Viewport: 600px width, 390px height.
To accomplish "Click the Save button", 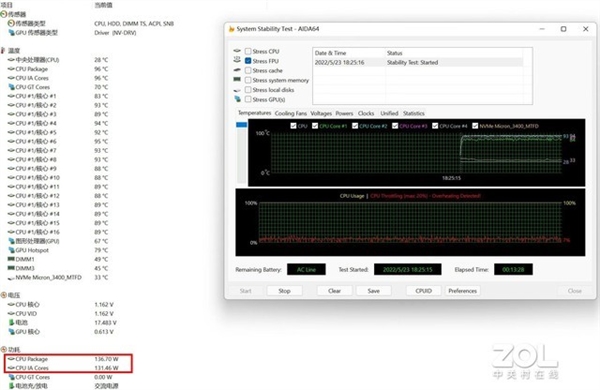I will click(x=373, y=291).
